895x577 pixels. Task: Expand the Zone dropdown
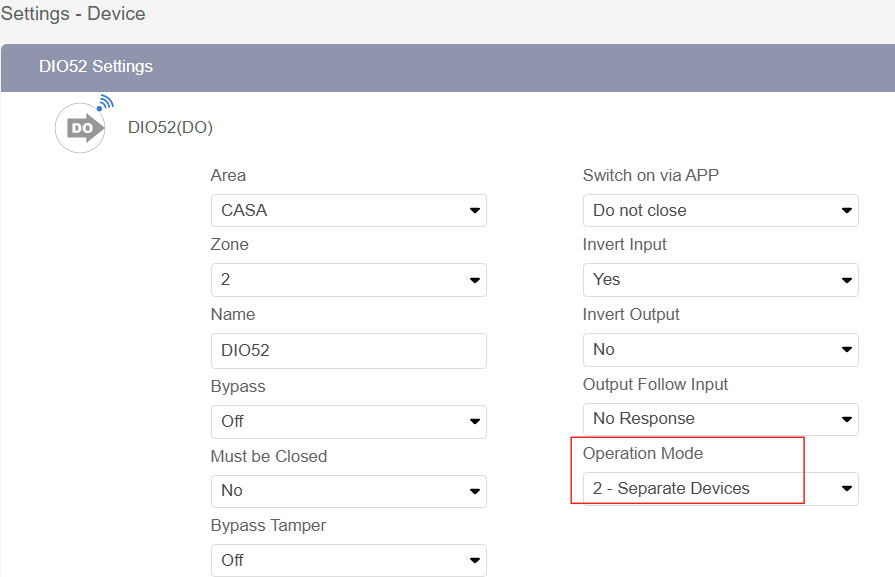348,280
